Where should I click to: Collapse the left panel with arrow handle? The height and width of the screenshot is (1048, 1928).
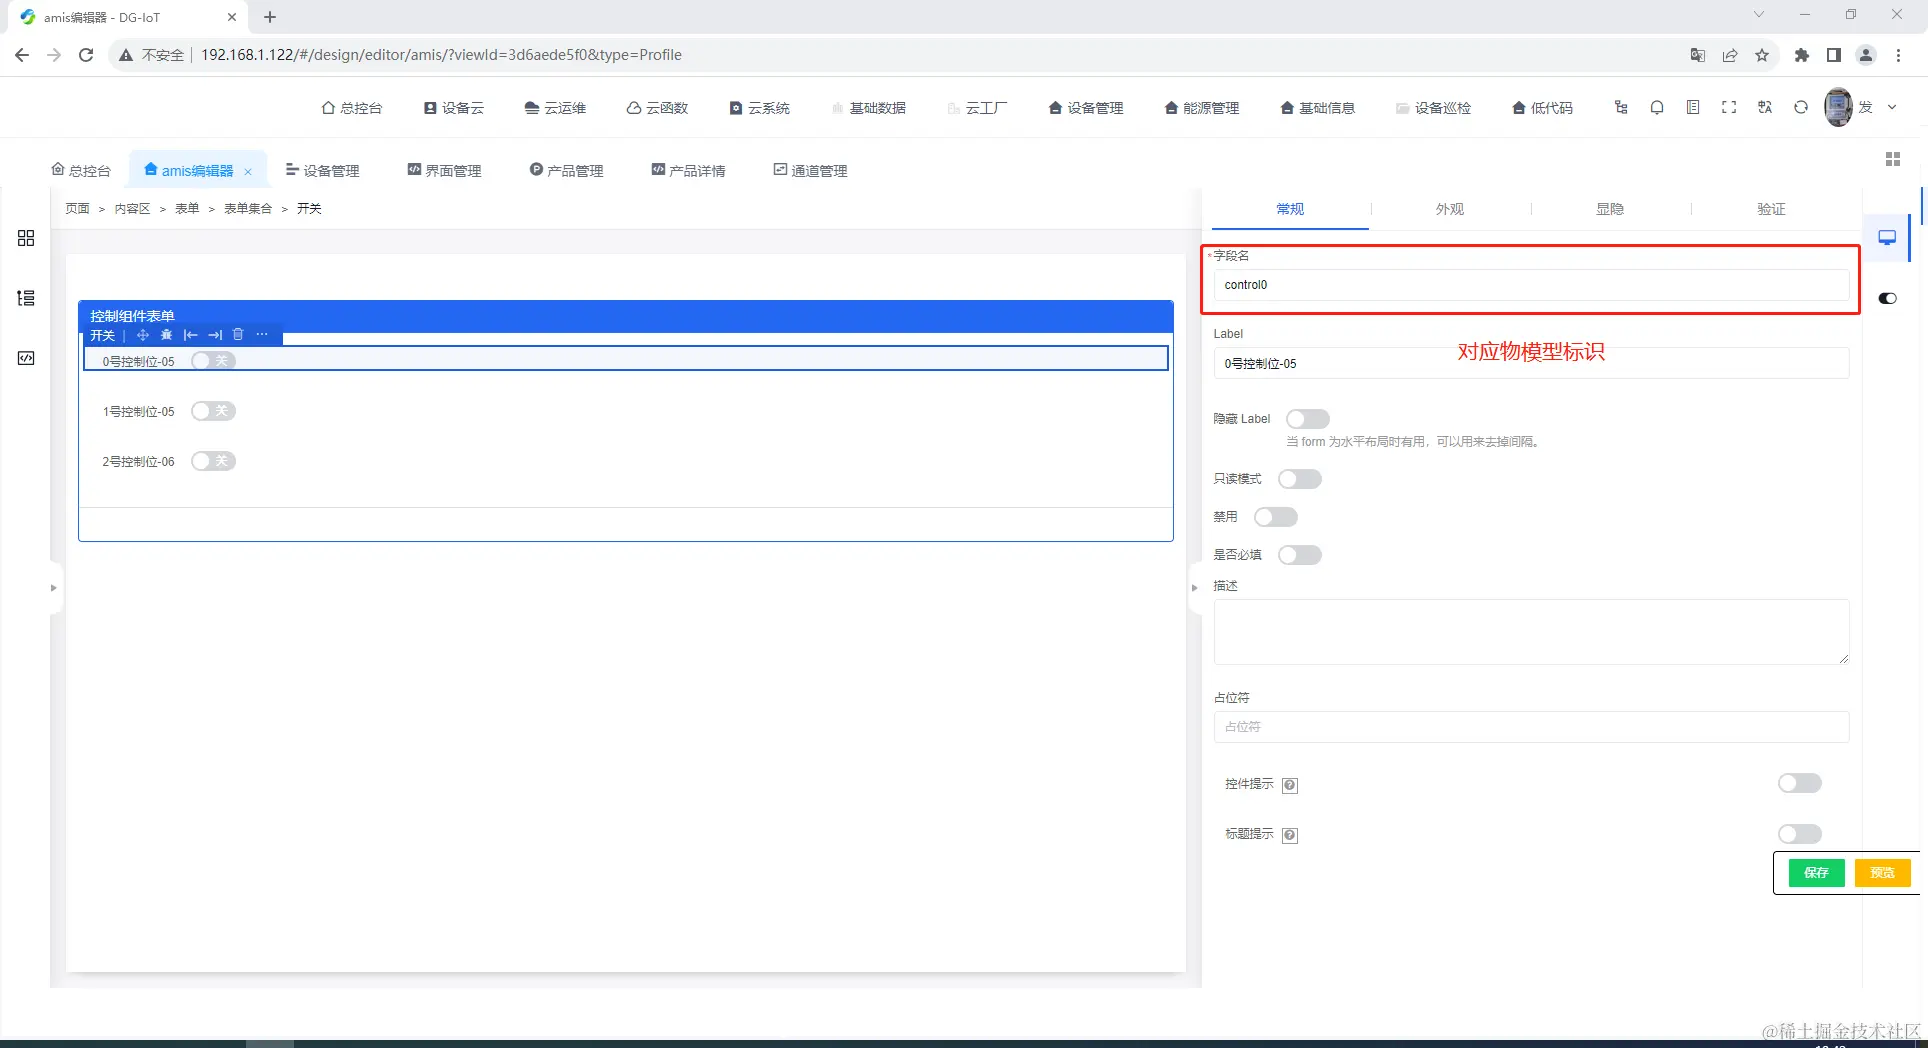[54, 588]
